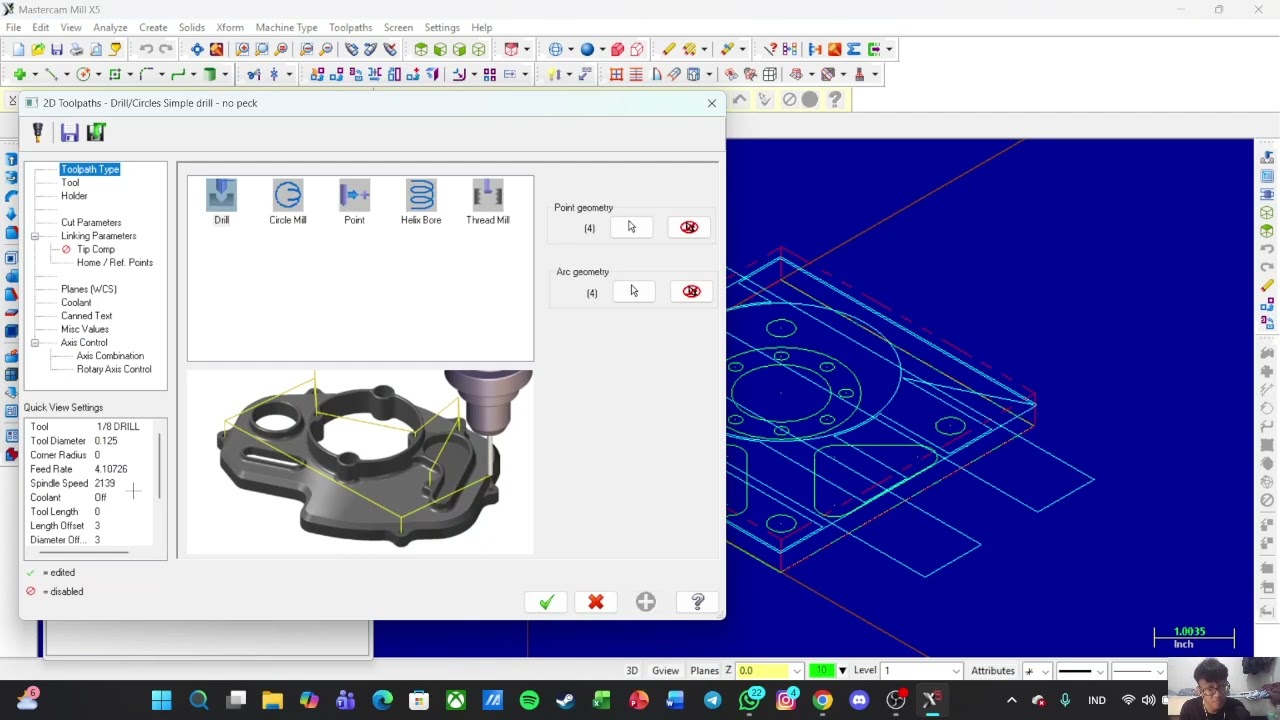
Task: Redo the action in toolbar
Action: [166, 49]
